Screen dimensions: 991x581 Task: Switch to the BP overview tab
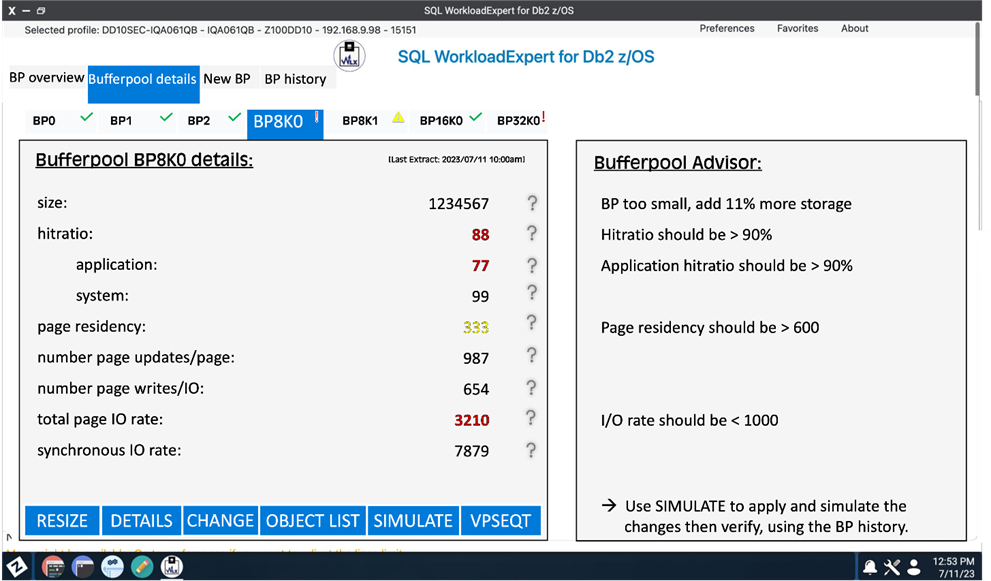click(x=47, y=78)
